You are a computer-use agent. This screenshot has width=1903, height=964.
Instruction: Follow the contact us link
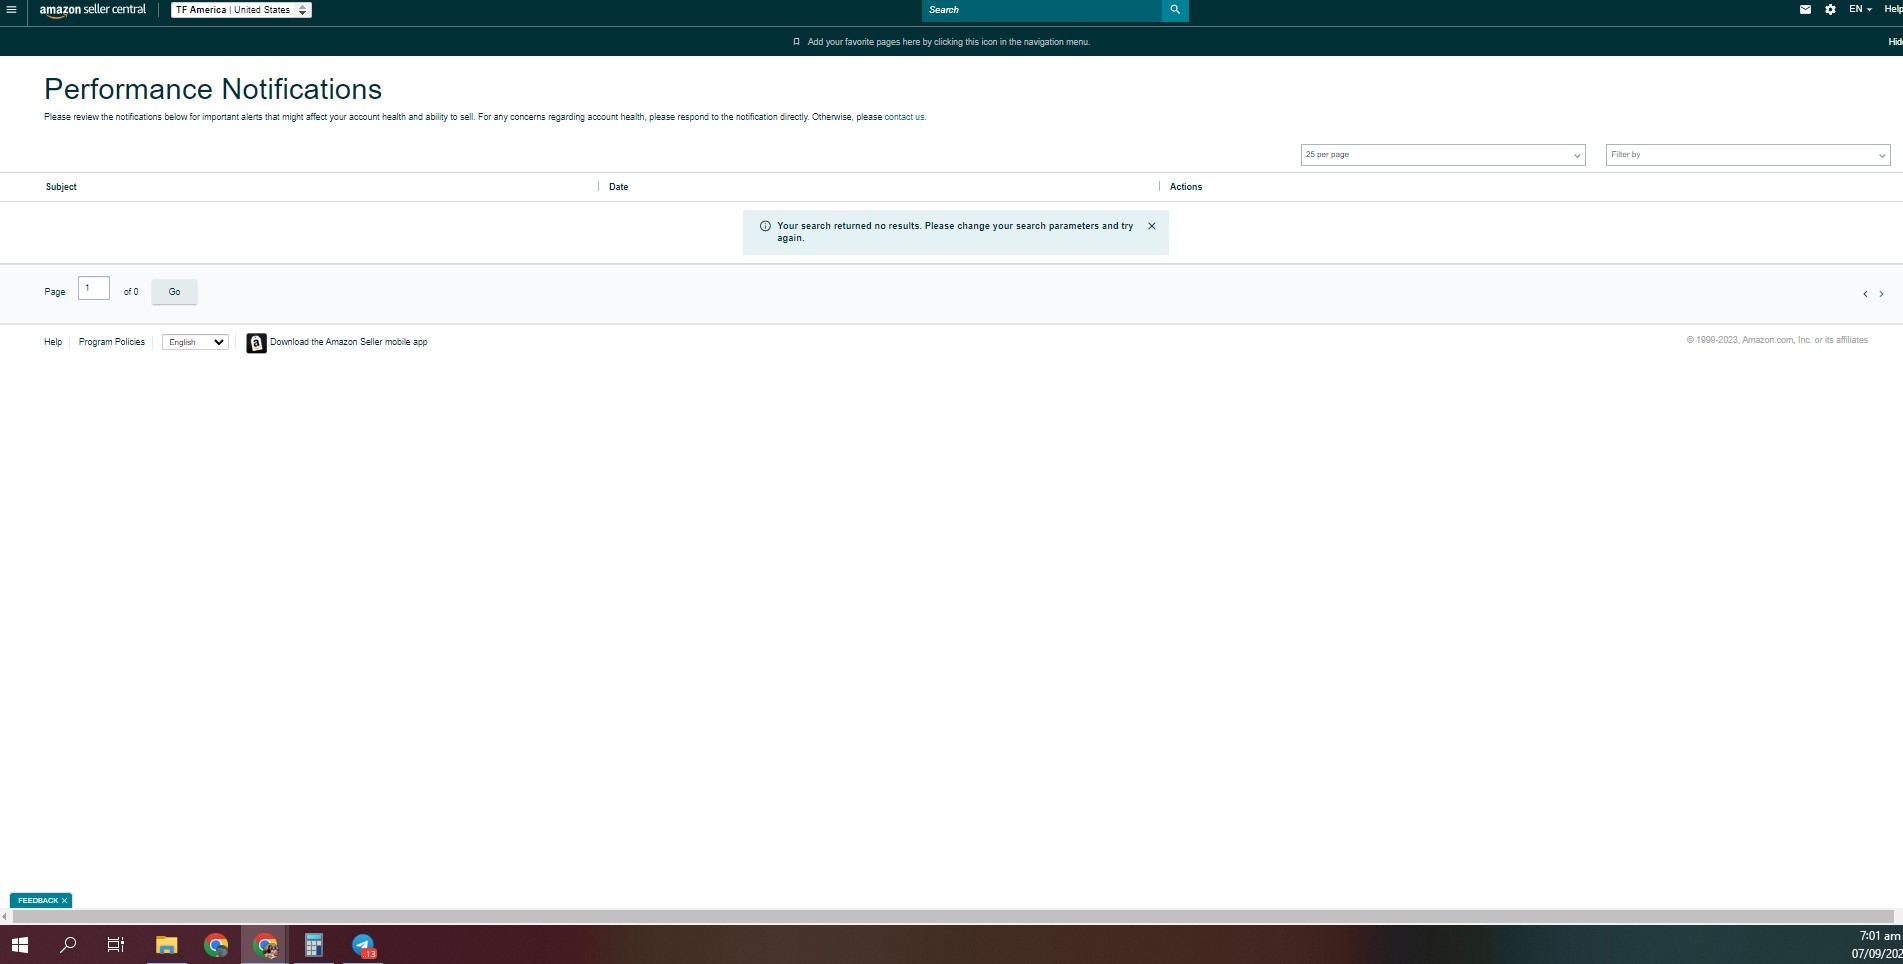pyautogui.click(x=904, y=117)
